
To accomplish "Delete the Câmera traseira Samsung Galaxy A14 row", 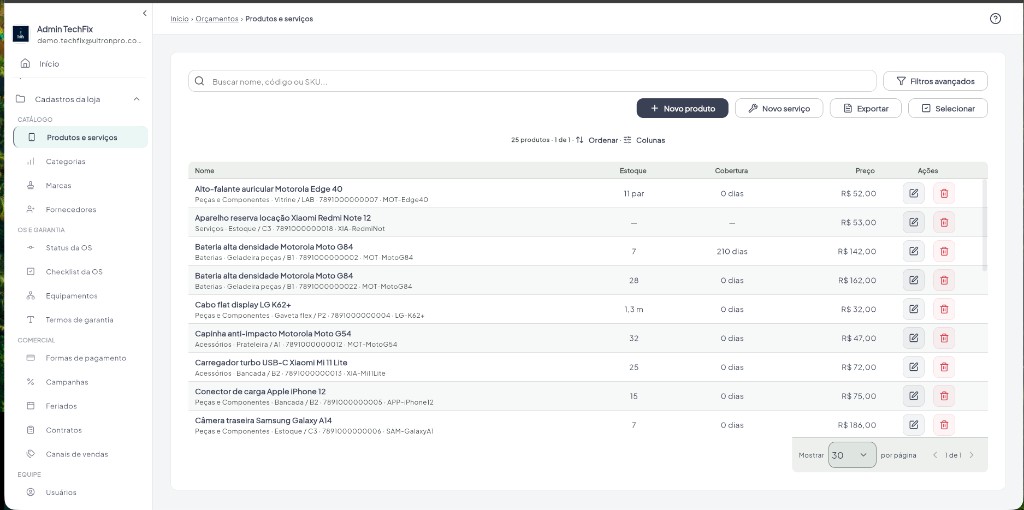I will 944,424.
